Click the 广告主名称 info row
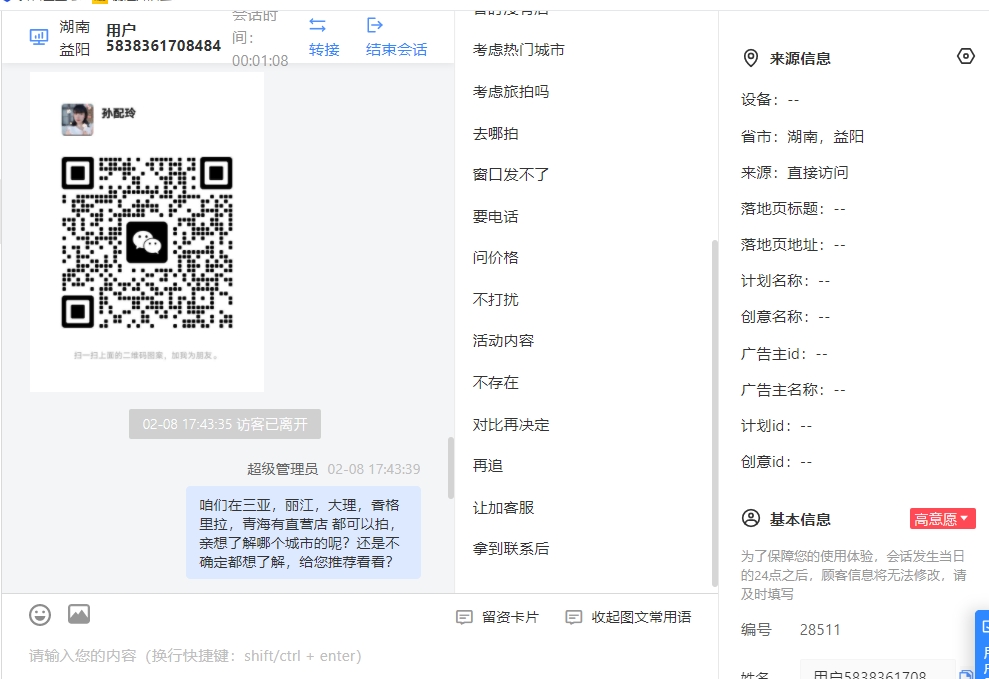Image resolution: width=989 pixels, height=679 pixels. (x=793, y=390)
